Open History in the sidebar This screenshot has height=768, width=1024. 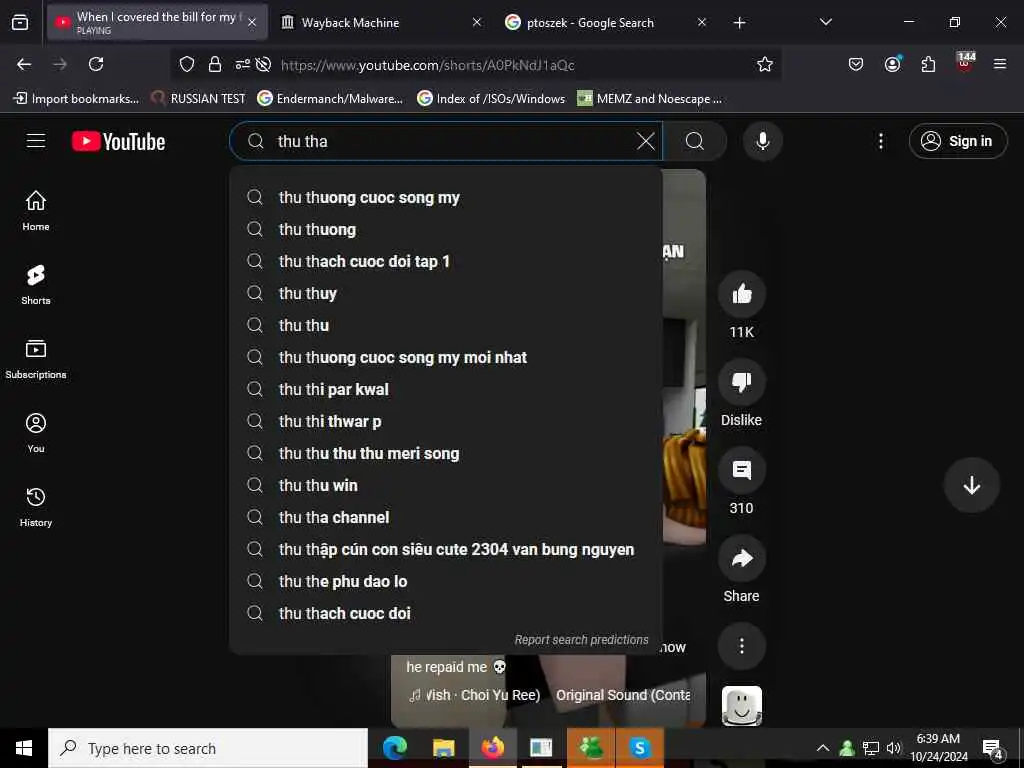pos(36,507)
